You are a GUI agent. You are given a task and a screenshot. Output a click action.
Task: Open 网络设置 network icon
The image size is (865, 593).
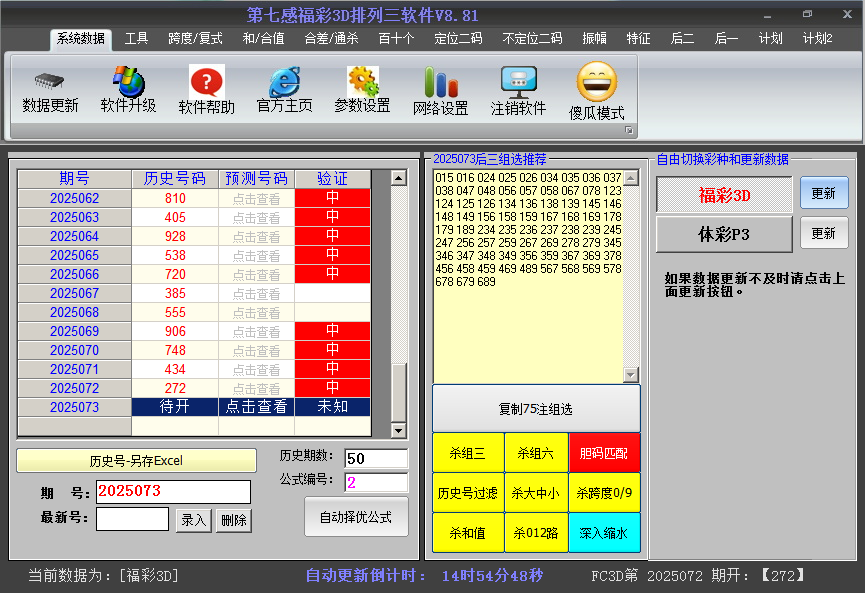[x=441, y=82]
